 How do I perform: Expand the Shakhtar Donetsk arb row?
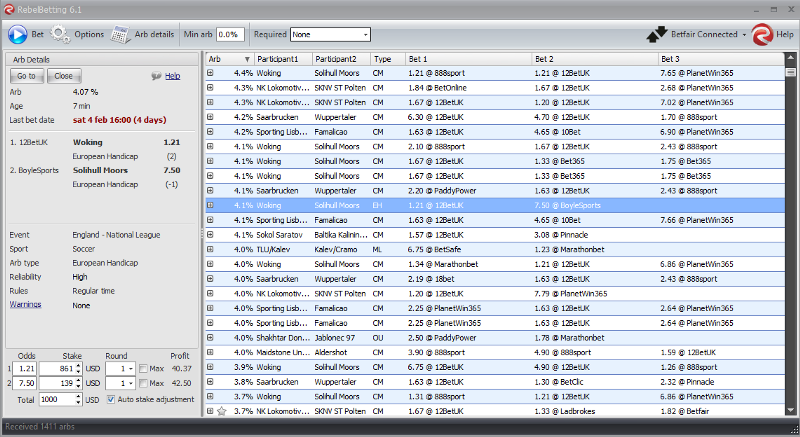(210, 338)
